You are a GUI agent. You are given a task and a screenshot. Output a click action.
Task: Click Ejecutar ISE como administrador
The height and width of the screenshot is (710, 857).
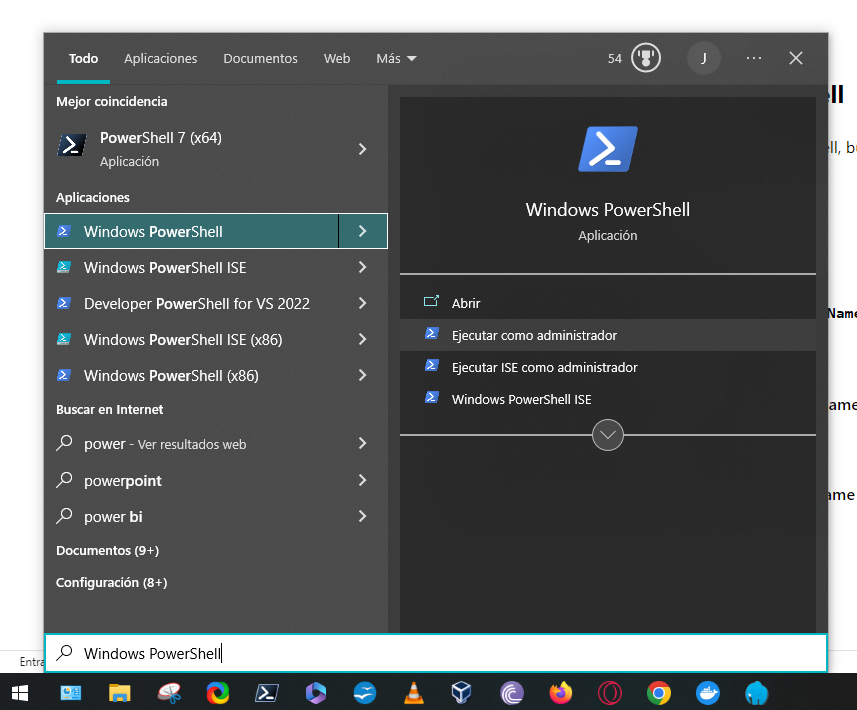pos(608,367)
